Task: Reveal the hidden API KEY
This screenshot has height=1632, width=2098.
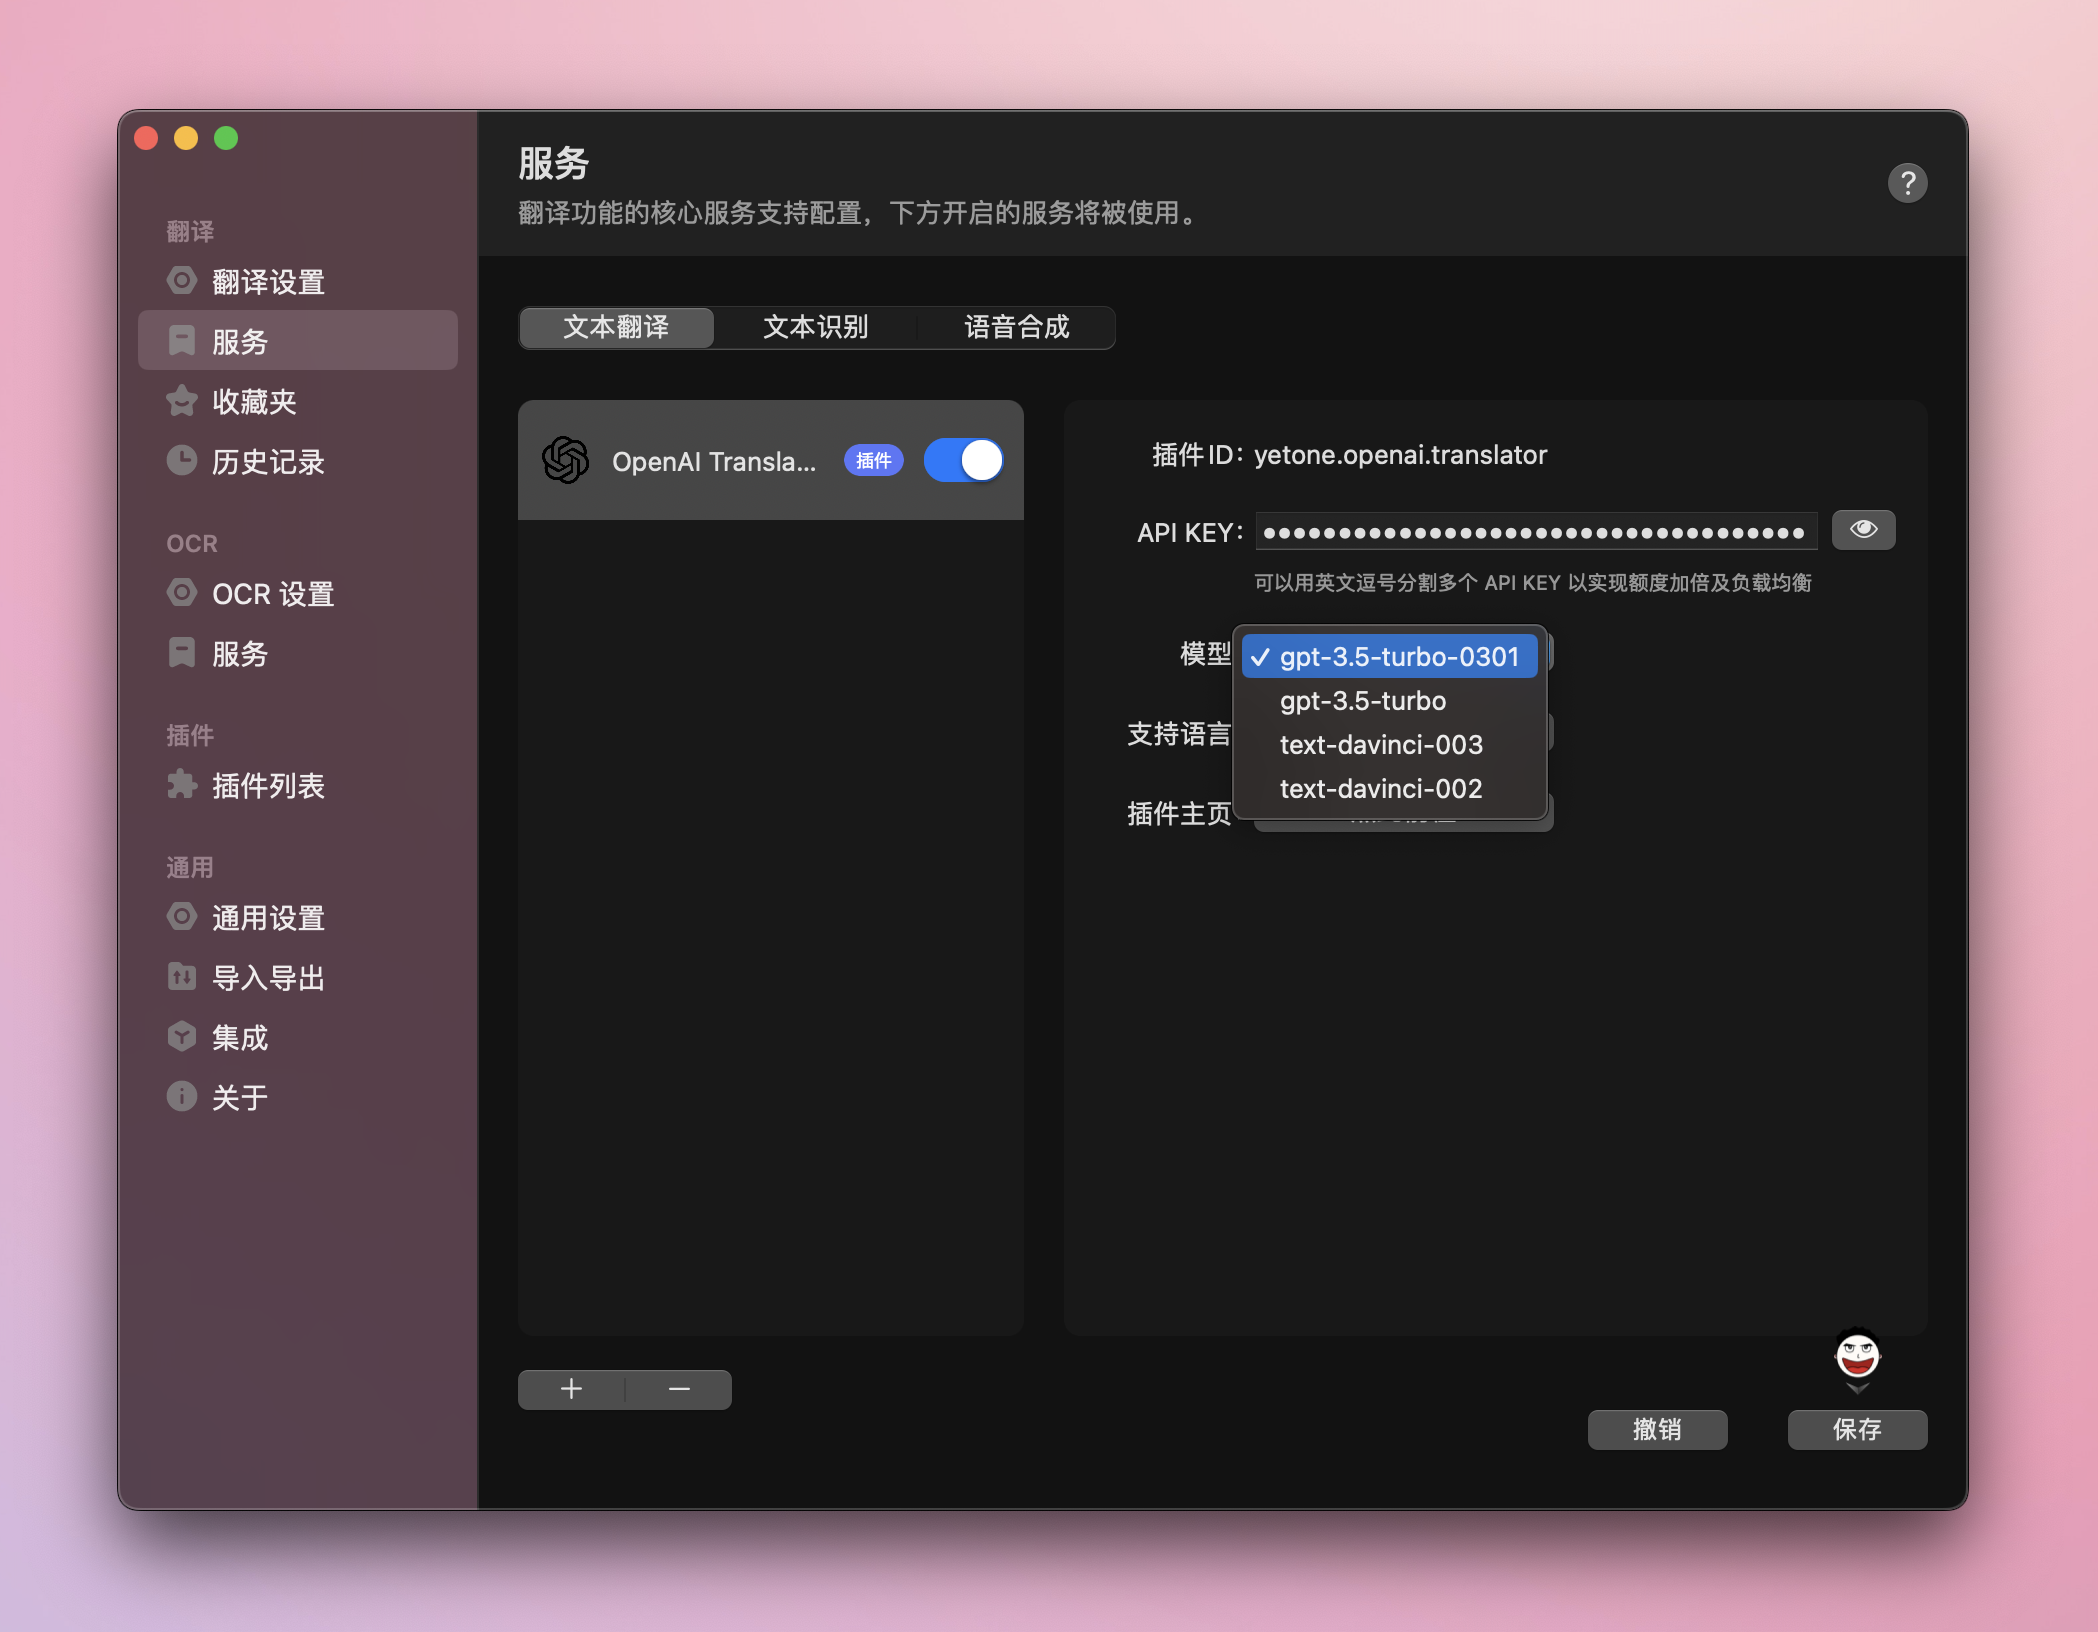Action: point(1862,530)
